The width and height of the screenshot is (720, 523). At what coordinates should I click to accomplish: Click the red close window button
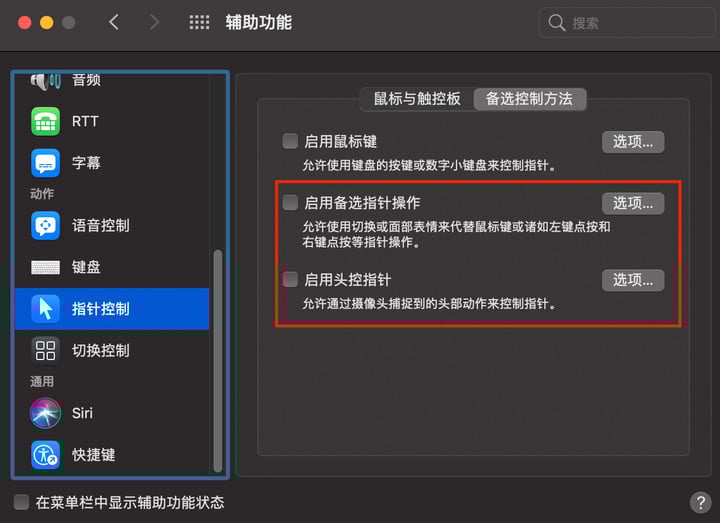(x=24, y=22)
